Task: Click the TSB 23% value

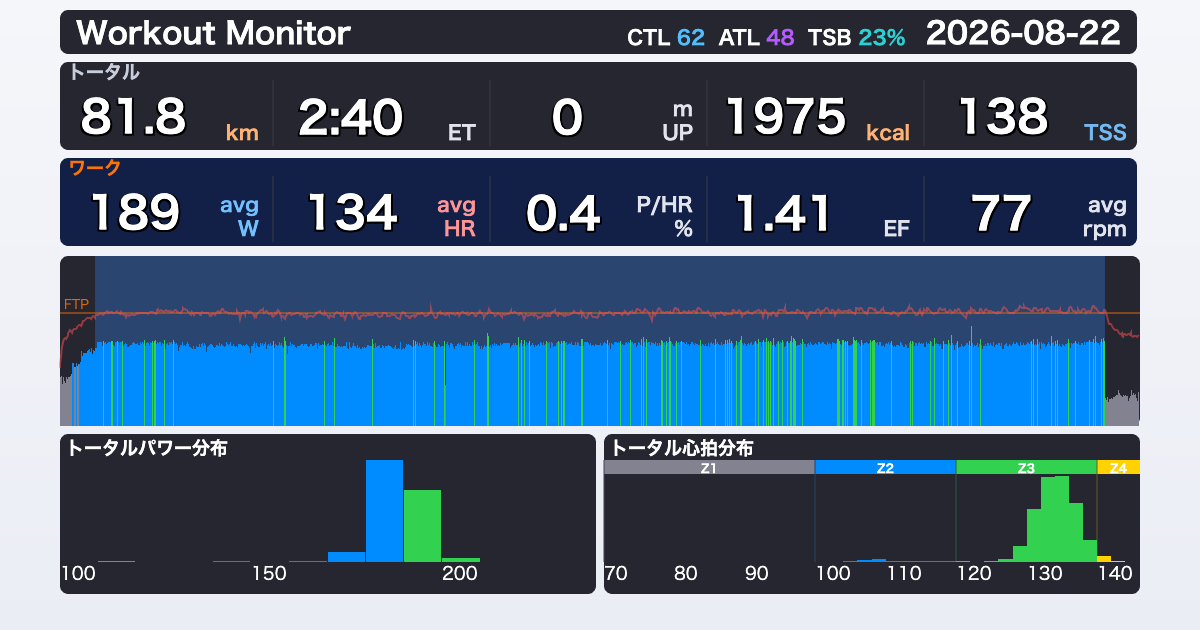Action: 856,38
